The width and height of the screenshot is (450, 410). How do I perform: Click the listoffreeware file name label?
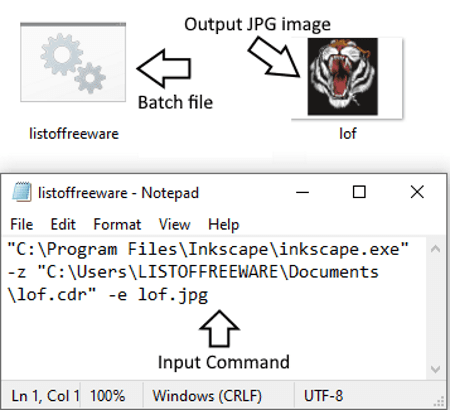click(74, 134)
